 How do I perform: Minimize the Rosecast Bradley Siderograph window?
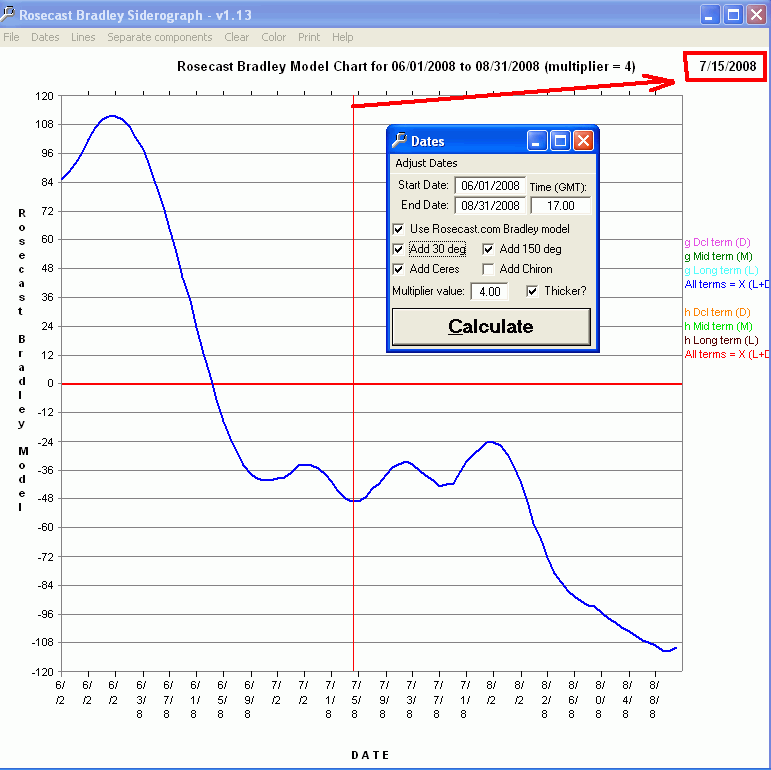pyautogui.click(x=709, y=15)
